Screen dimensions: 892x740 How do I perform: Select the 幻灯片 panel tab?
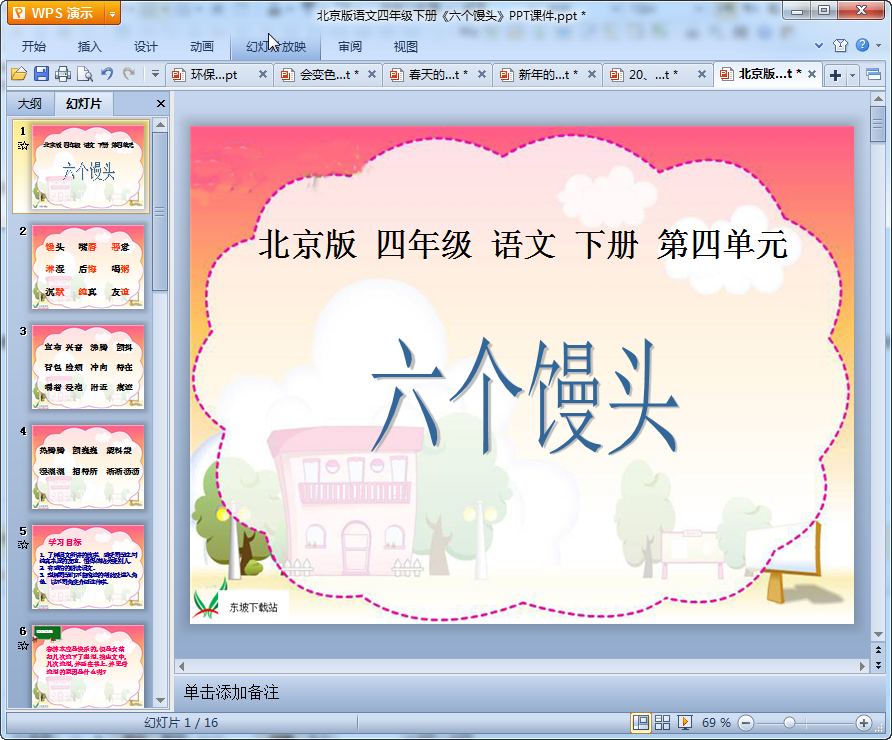click(84, 104)
